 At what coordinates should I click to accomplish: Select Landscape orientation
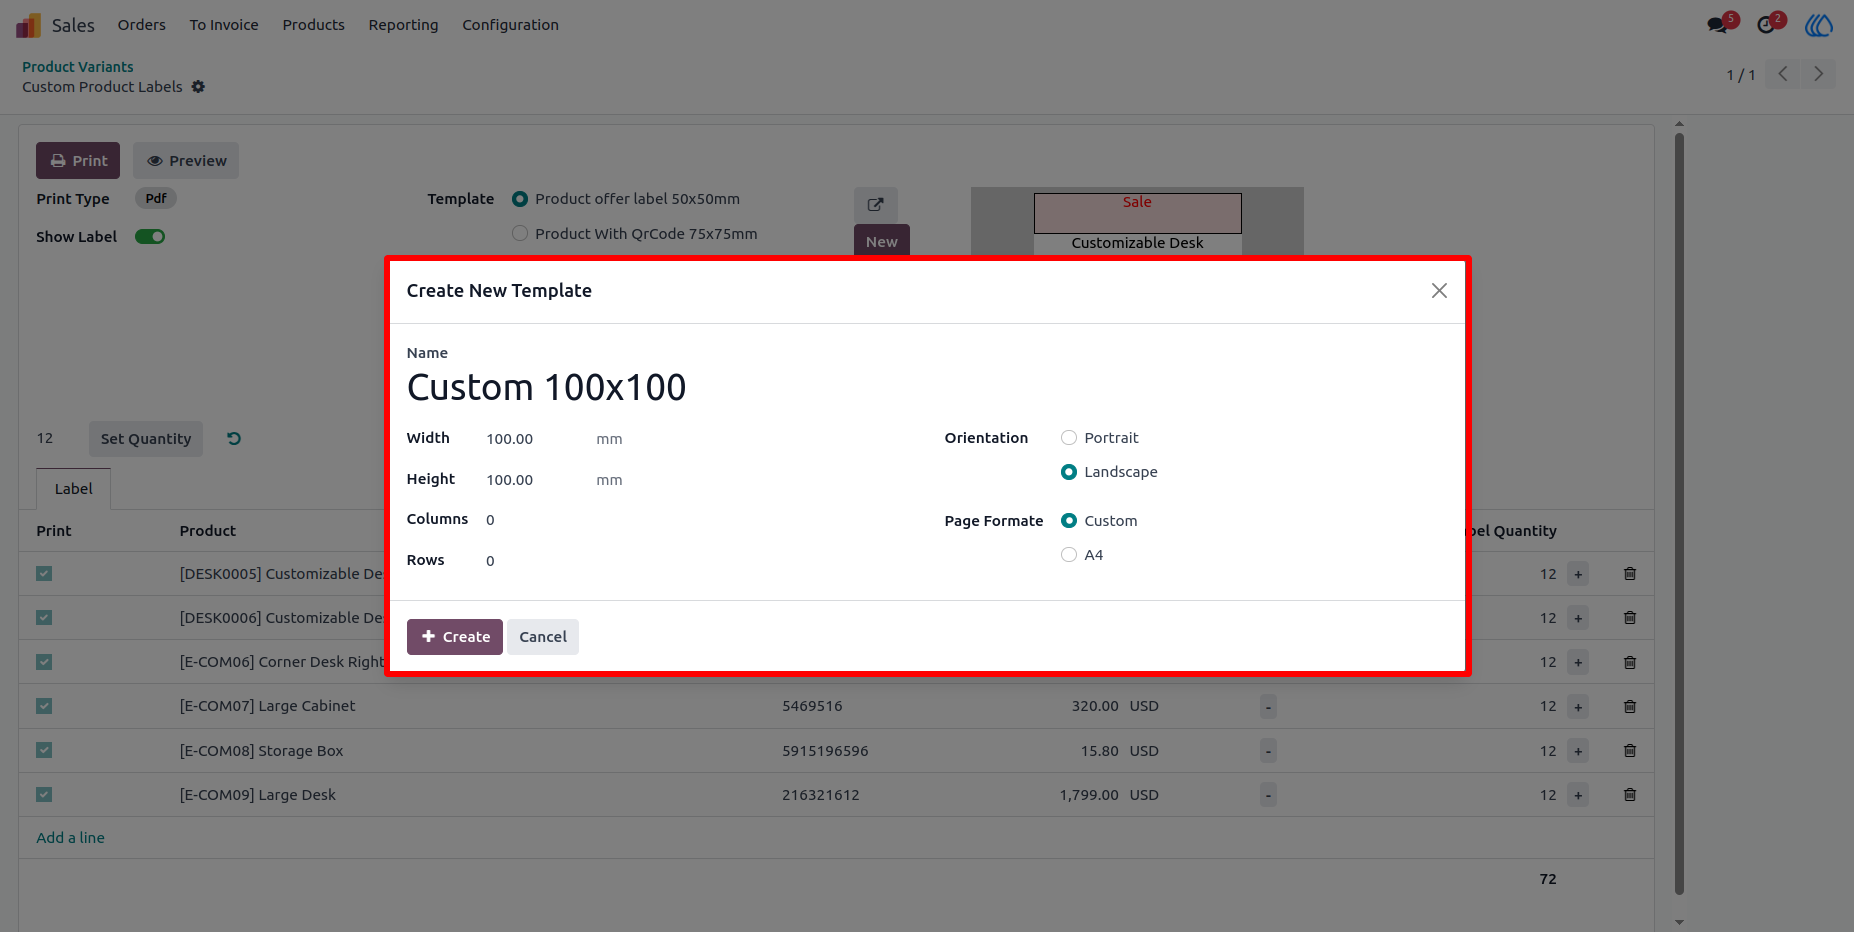click(x=1069, y=472)
